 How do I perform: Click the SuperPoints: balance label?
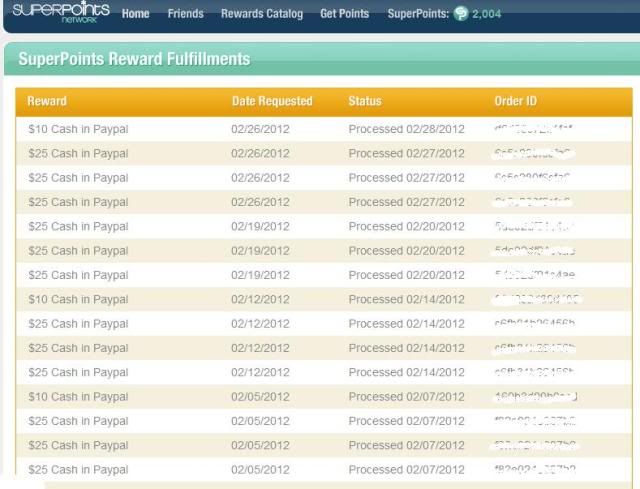[x=418, y=14]
